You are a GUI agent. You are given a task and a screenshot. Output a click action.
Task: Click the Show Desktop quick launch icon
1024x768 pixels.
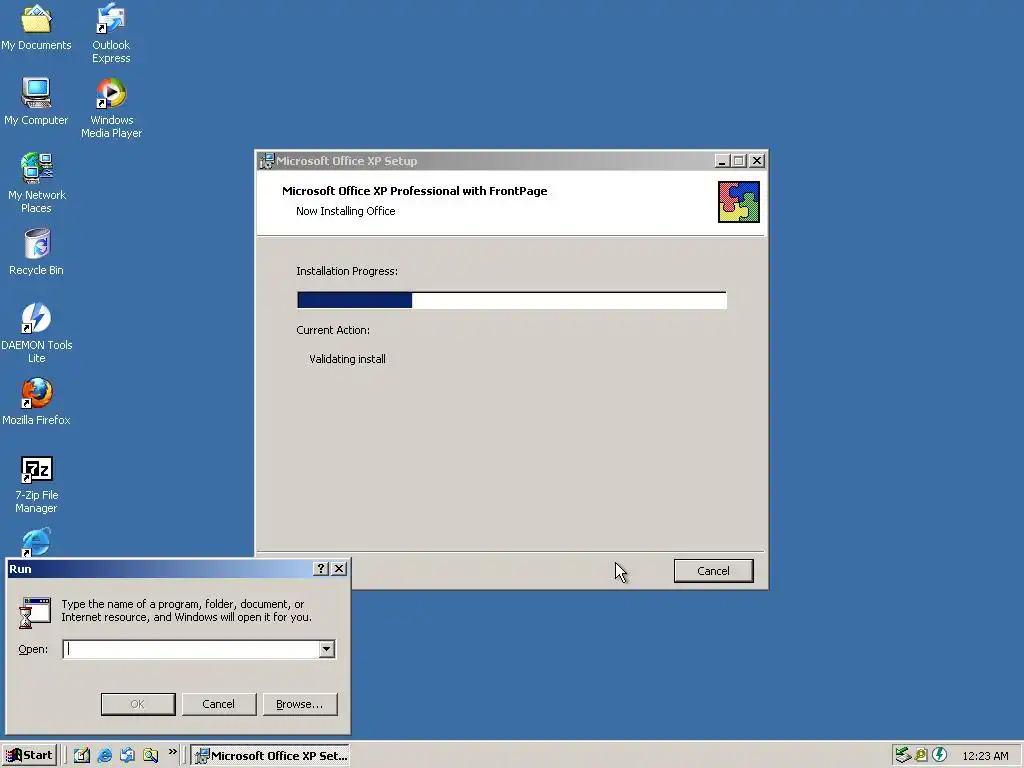coord(82,755)
